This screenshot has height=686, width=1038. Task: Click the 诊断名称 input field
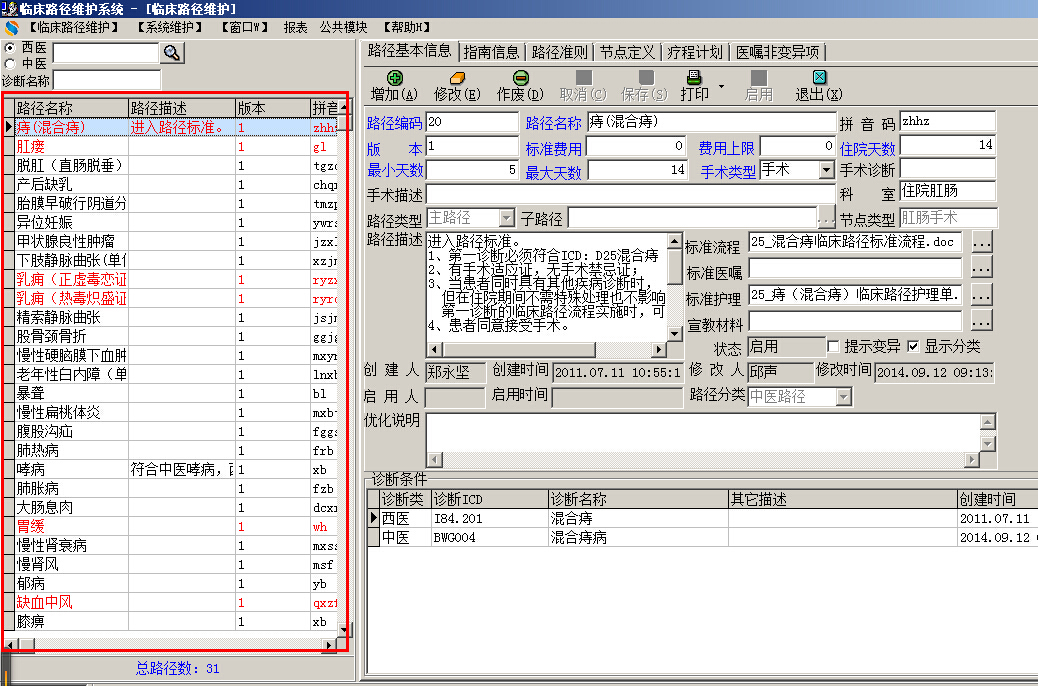coord(107,80)
